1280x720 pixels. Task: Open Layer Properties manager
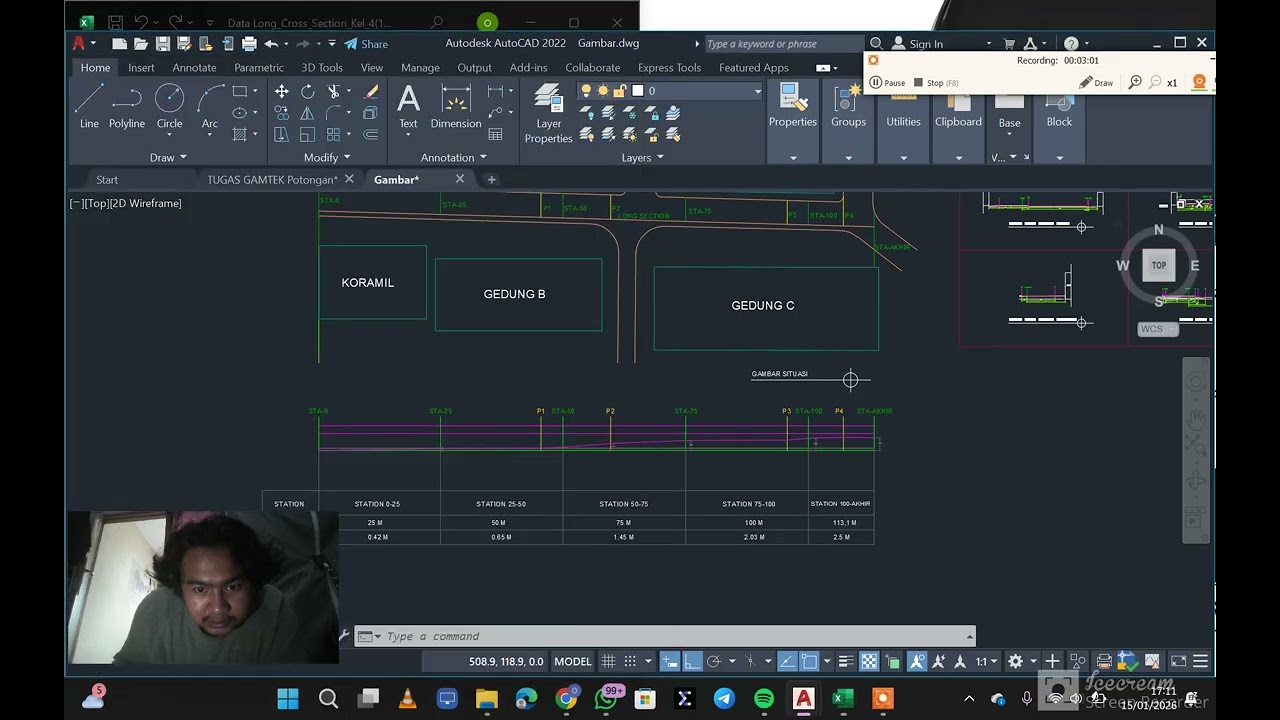(x=548, y=113)
